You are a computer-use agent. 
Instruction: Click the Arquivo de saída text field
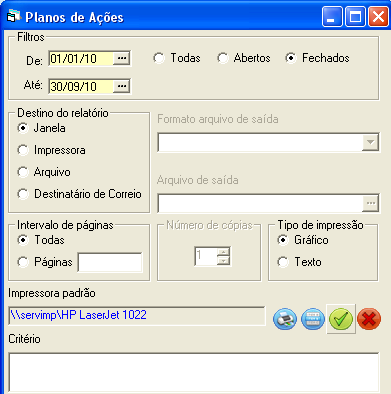pos(260,203)
